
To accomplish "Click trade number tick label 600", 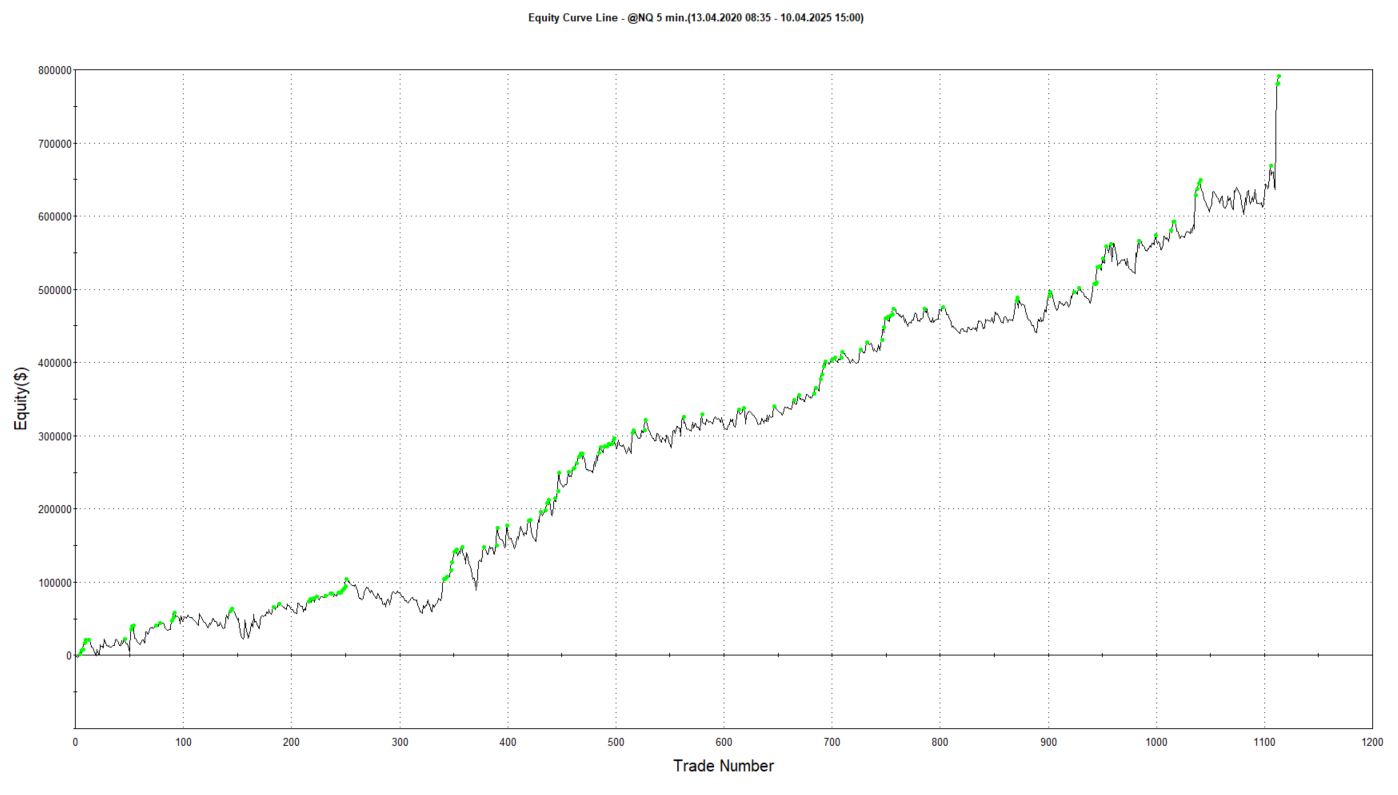I will pyautogui.click(x=723, y=743).
